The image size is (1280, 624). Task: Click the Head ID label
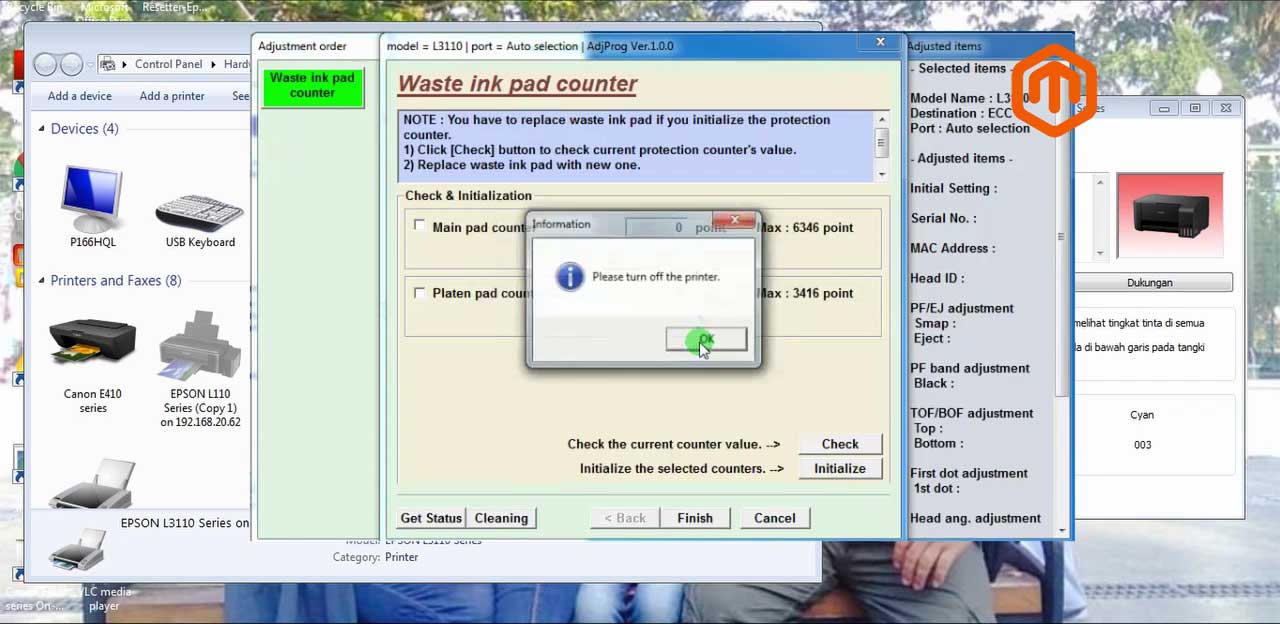(x=937, y=278)
